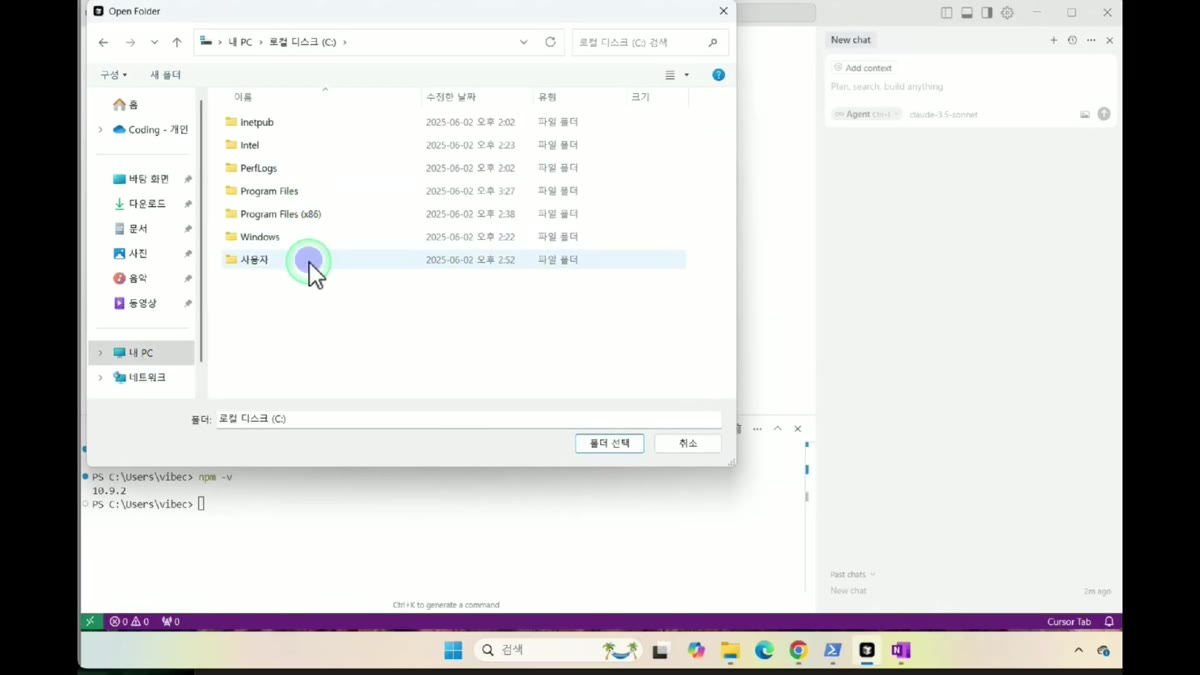The width and height of the screenshot is (1200, 675).
Task: Select the Inetpub folder
Action: tap(454, 122)
